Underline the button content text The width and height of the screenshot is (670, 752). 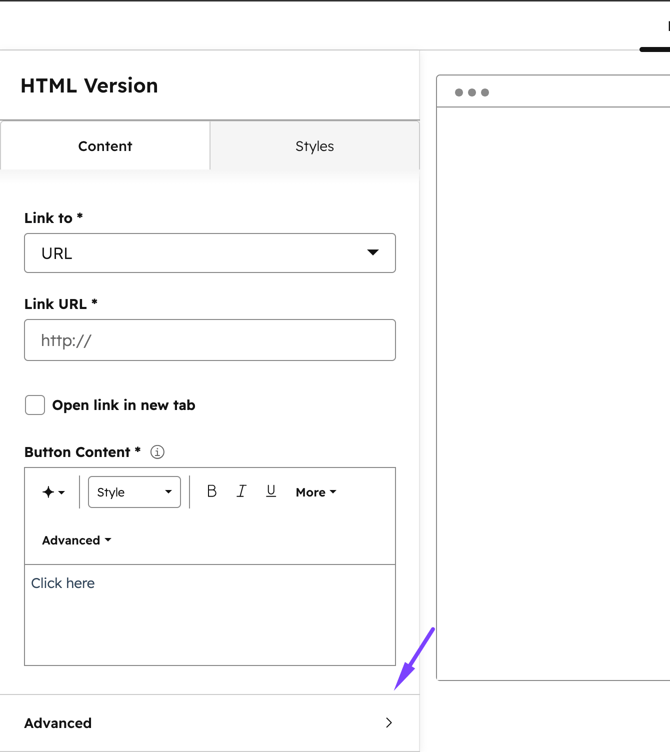coord(271,491)
